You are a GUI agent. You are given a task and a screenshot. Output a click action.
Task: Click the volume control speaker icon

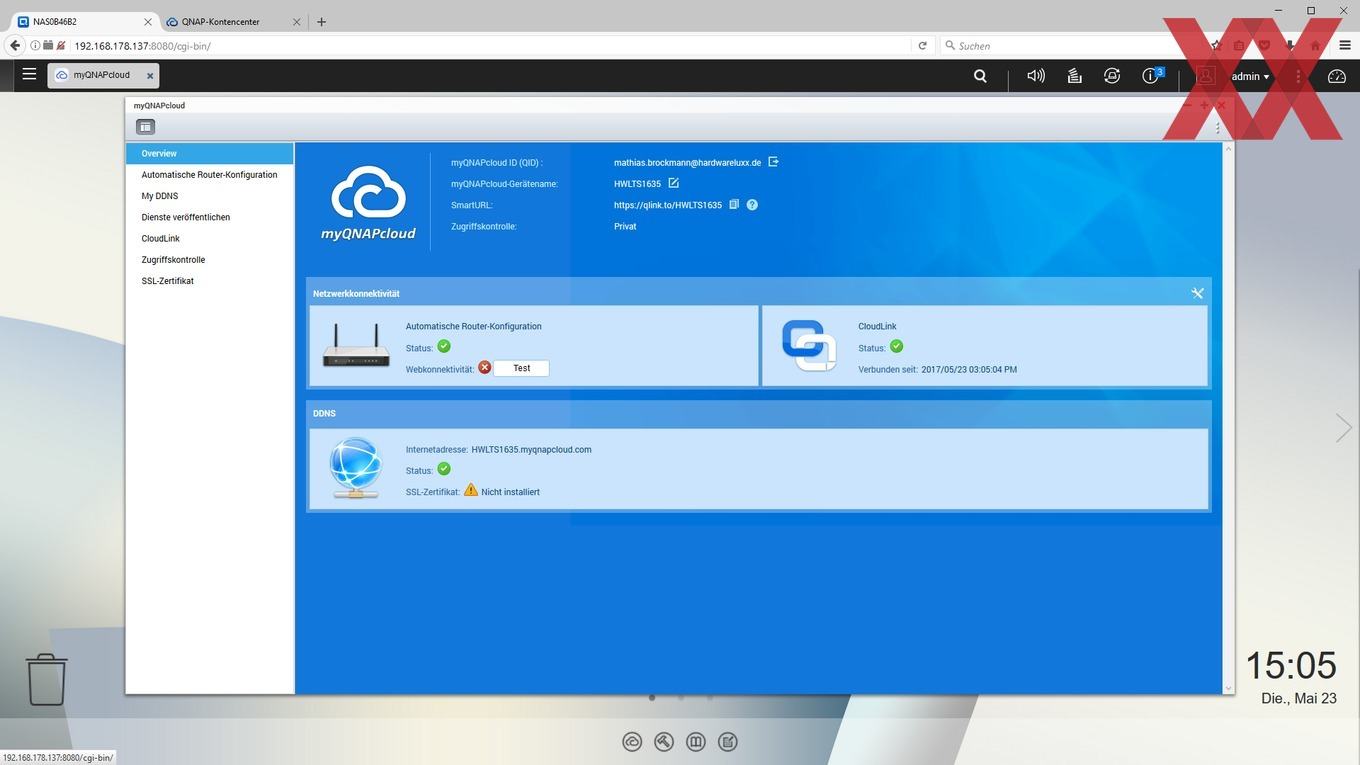pos(1036,75)
